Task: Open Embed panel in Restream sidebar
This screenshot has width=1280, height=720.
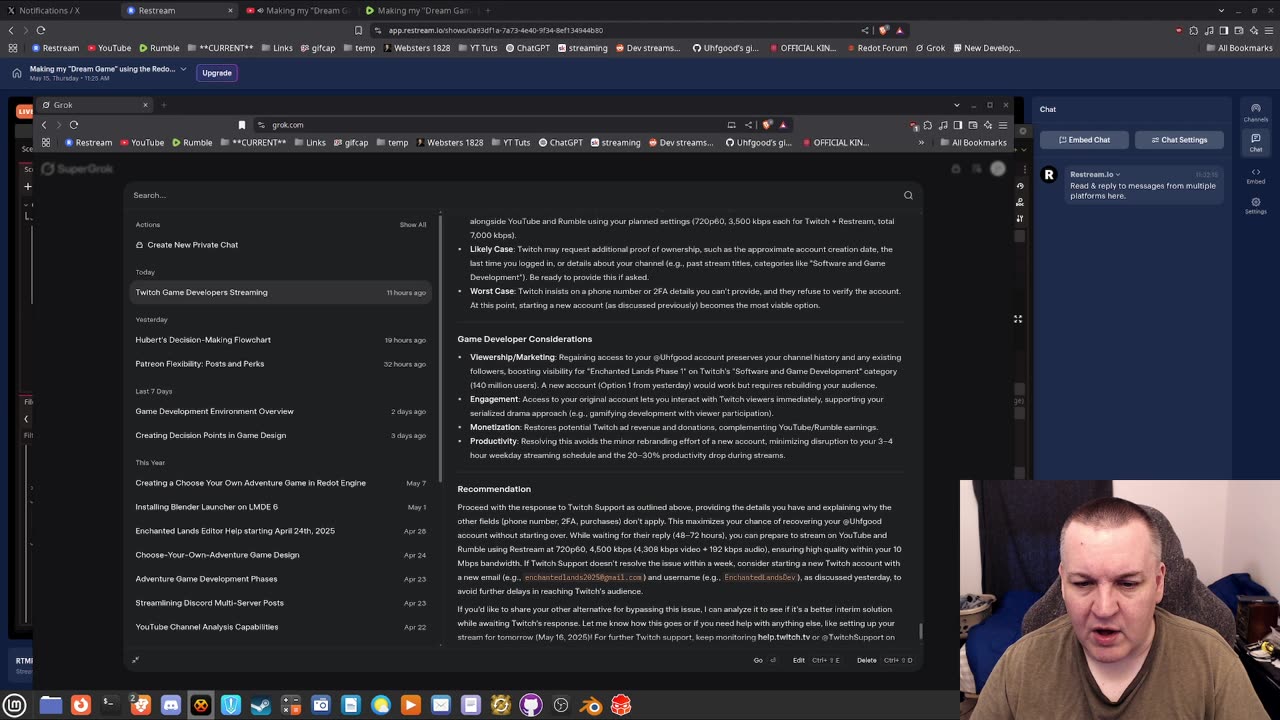Action: pos(1256,175)
